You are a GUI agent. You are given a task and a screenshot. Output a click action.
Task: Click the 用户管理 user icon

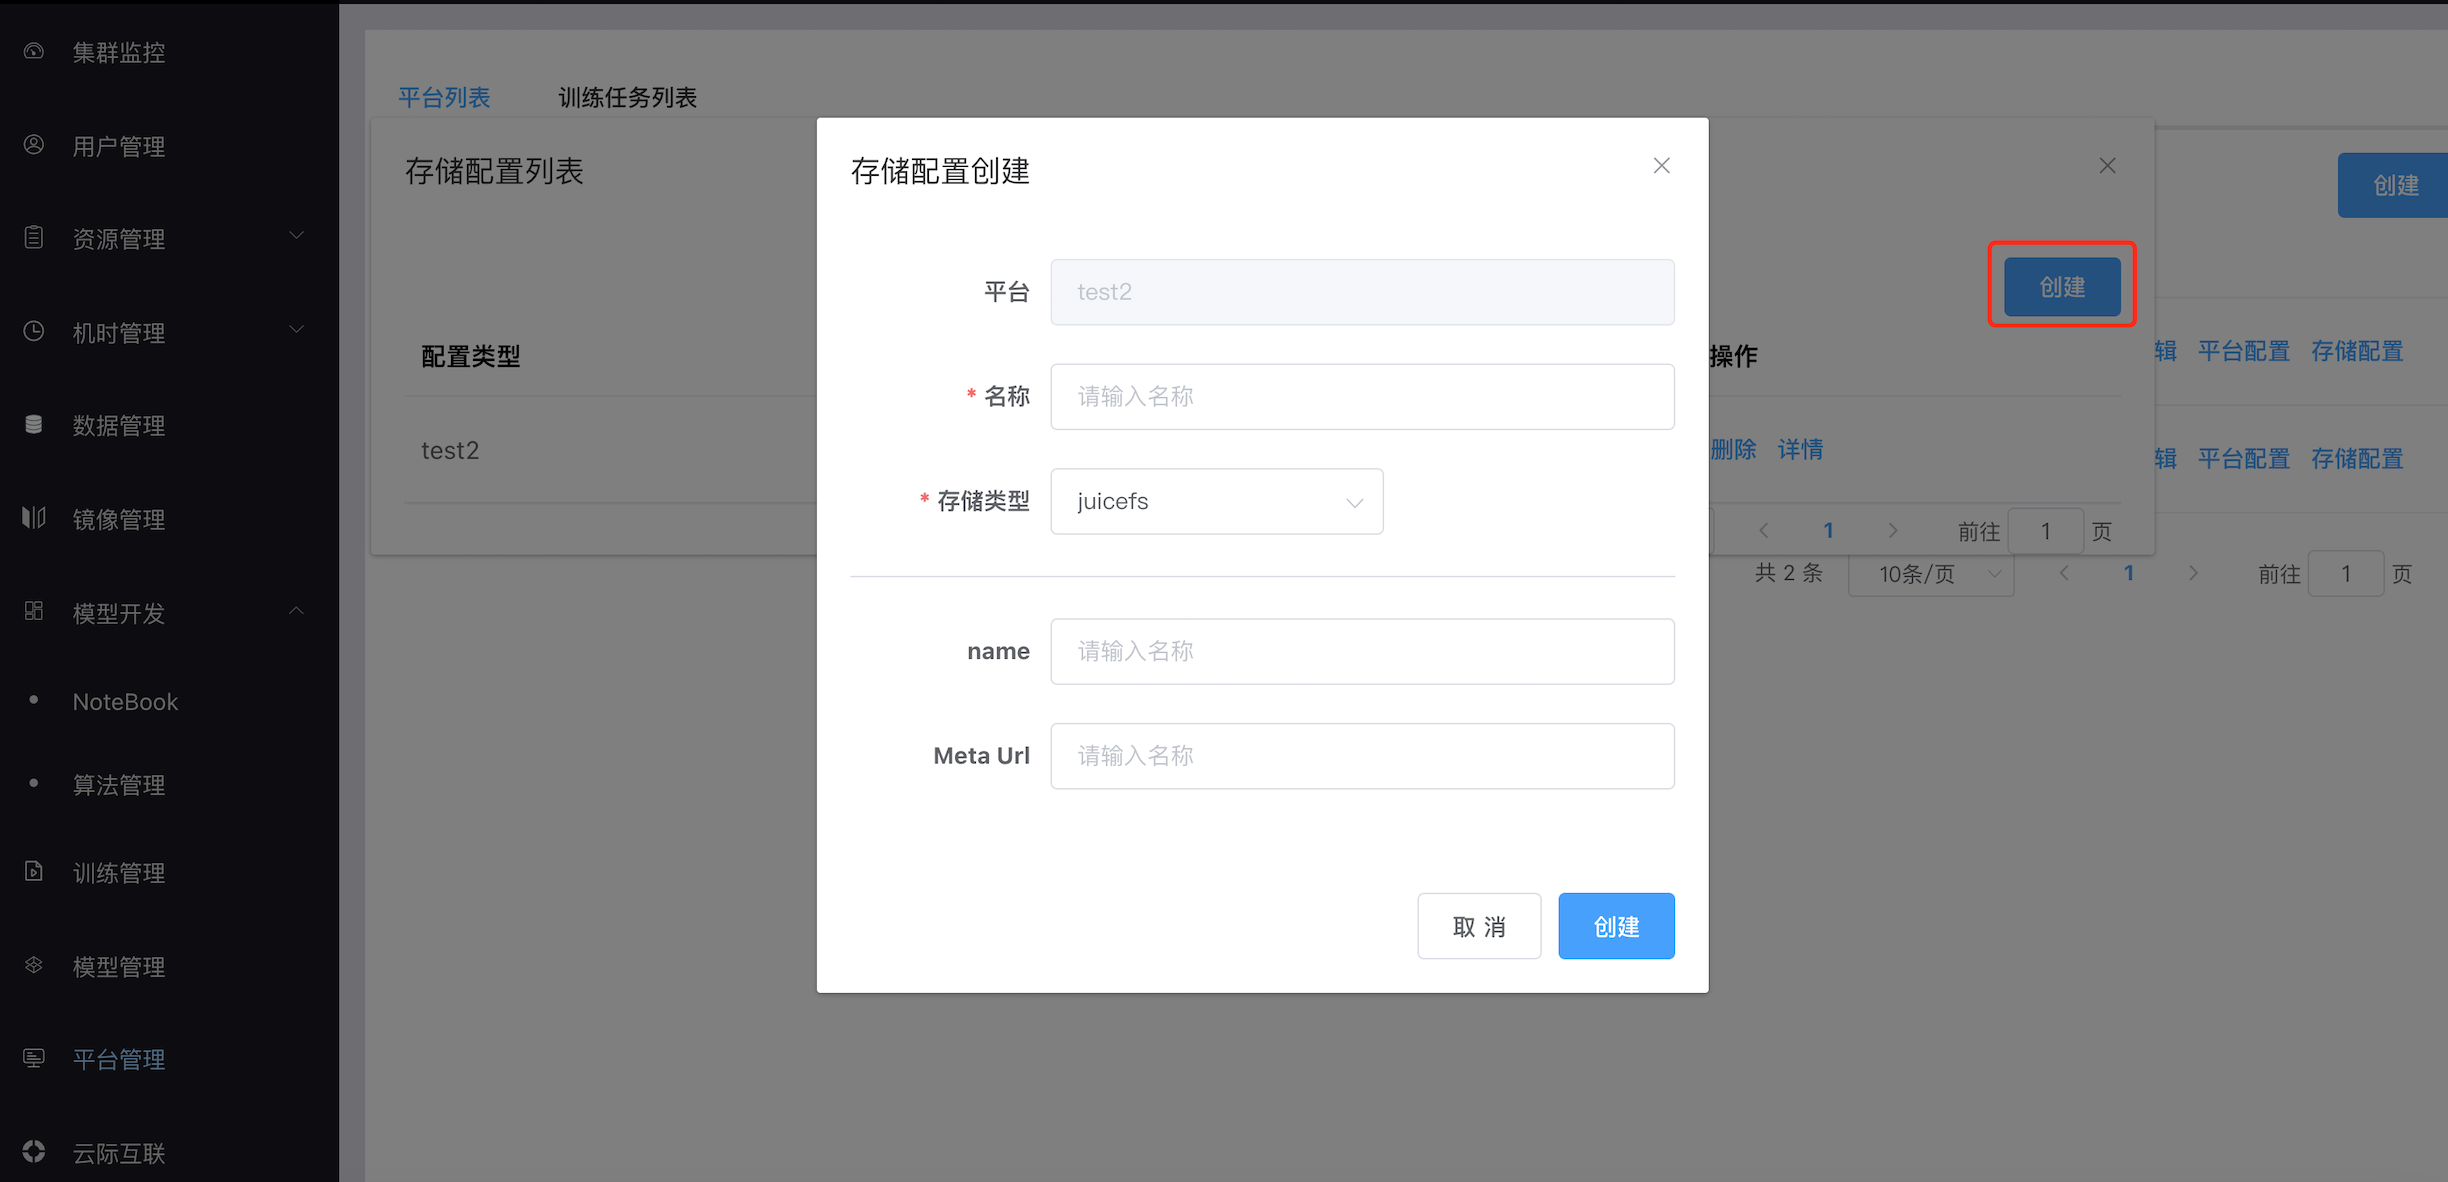coord(33,145)
